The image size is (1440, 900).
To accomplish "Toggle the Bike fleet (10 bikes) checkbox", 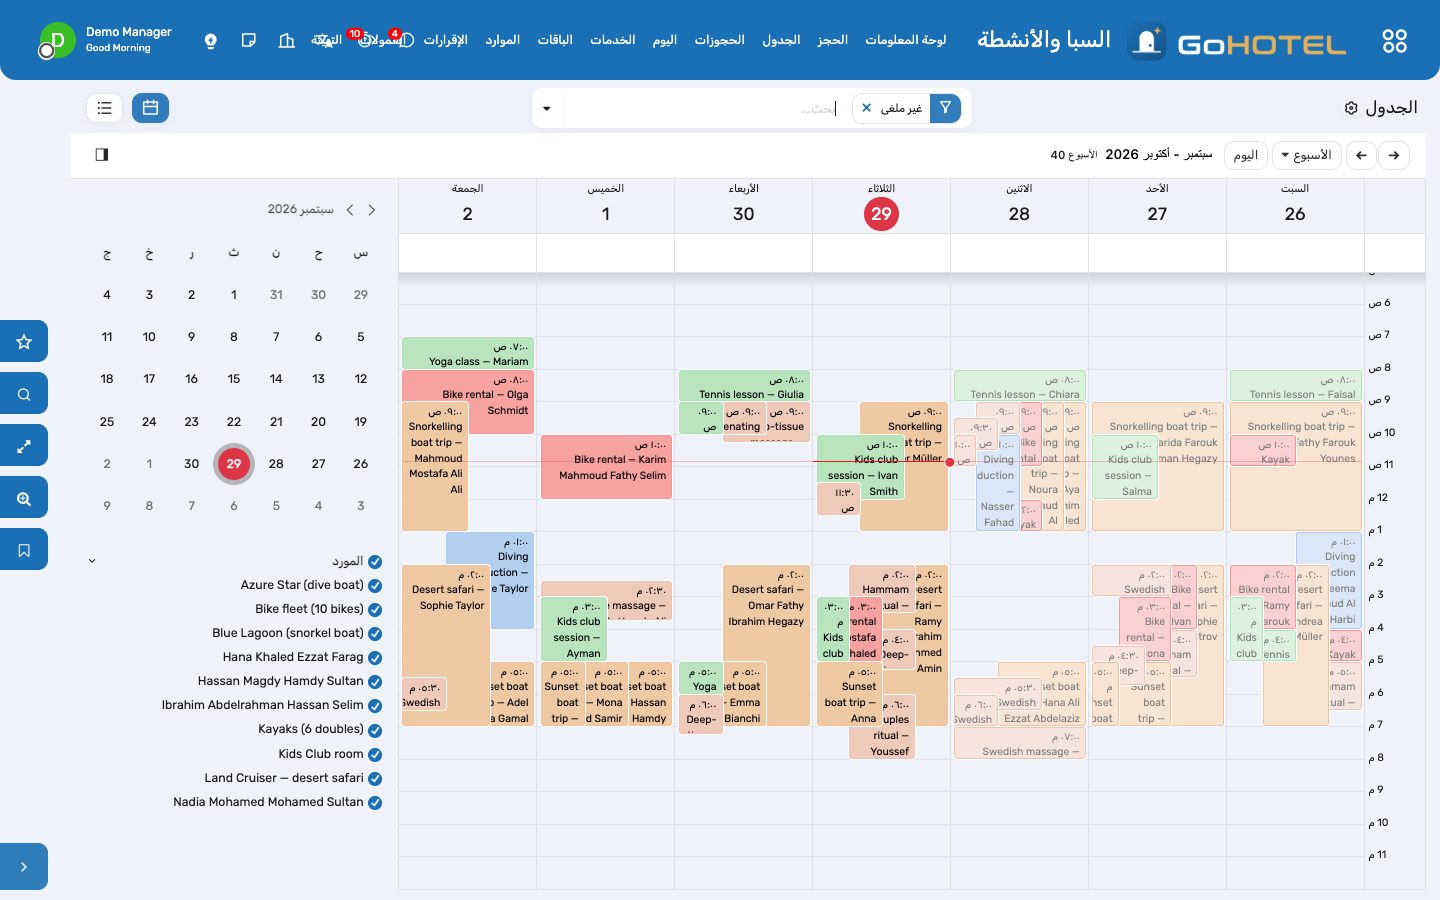I will [375, 610].
